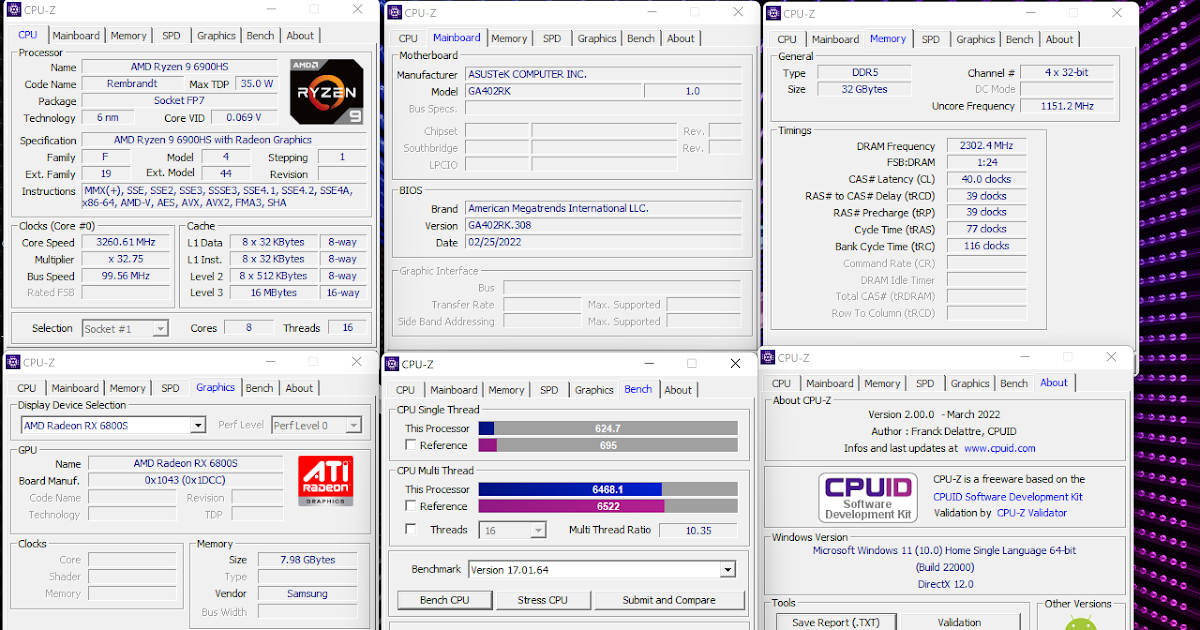Image resolution: width=1200 pixels, height=630 pixels.
Task: Switch to SPD tab in the Memory window
Action: 931,40
